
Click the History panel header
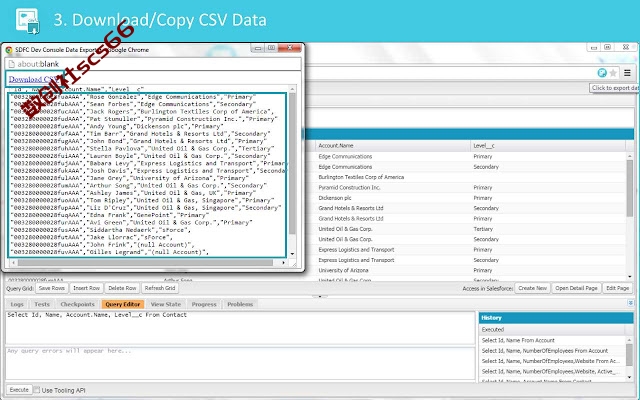[556, 318]
